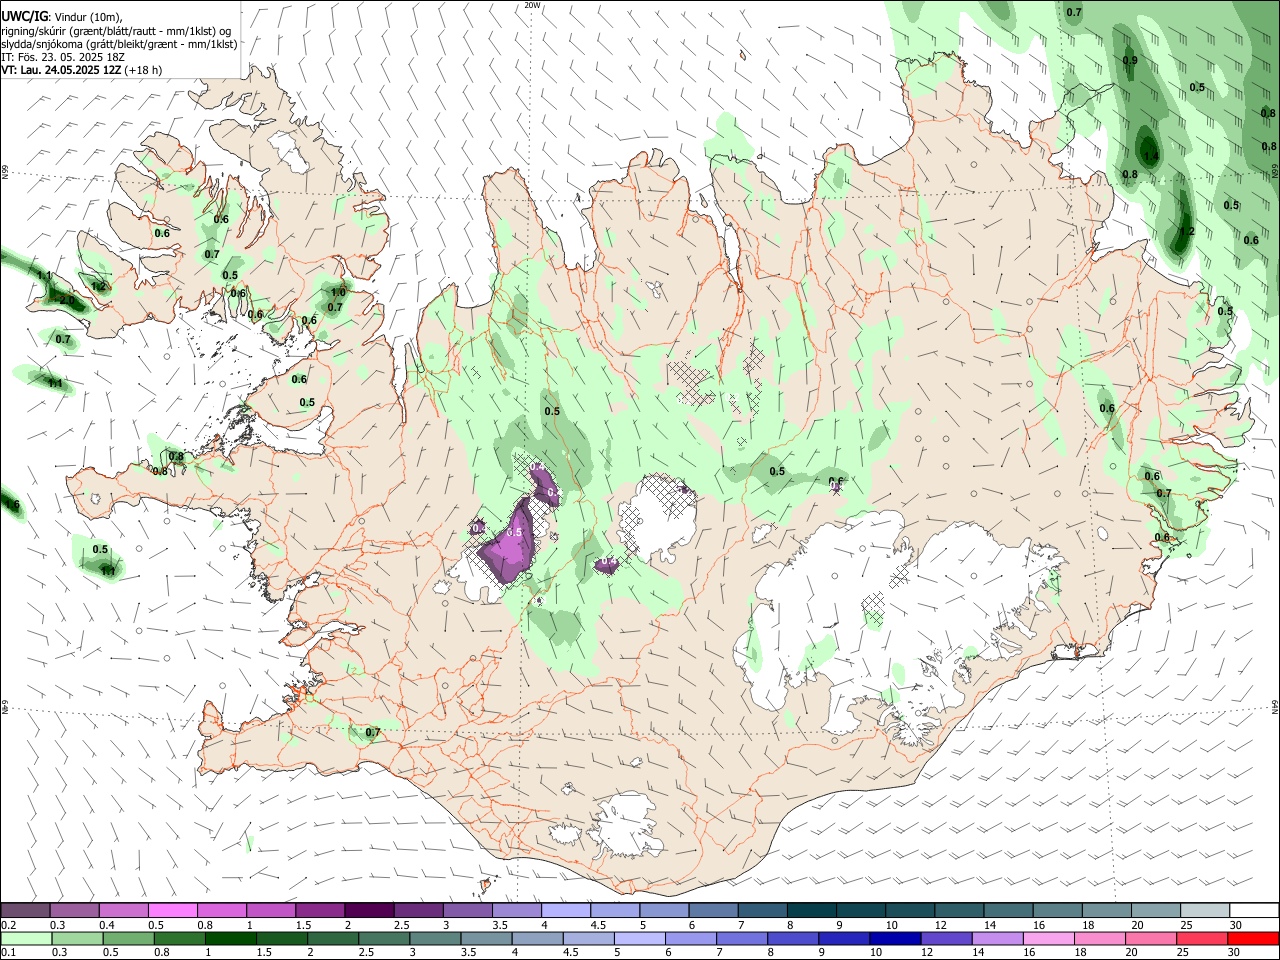Click the "1.0" precipitation value label
Viewport: 1280px width, 960px height.
tap(338, 293)
